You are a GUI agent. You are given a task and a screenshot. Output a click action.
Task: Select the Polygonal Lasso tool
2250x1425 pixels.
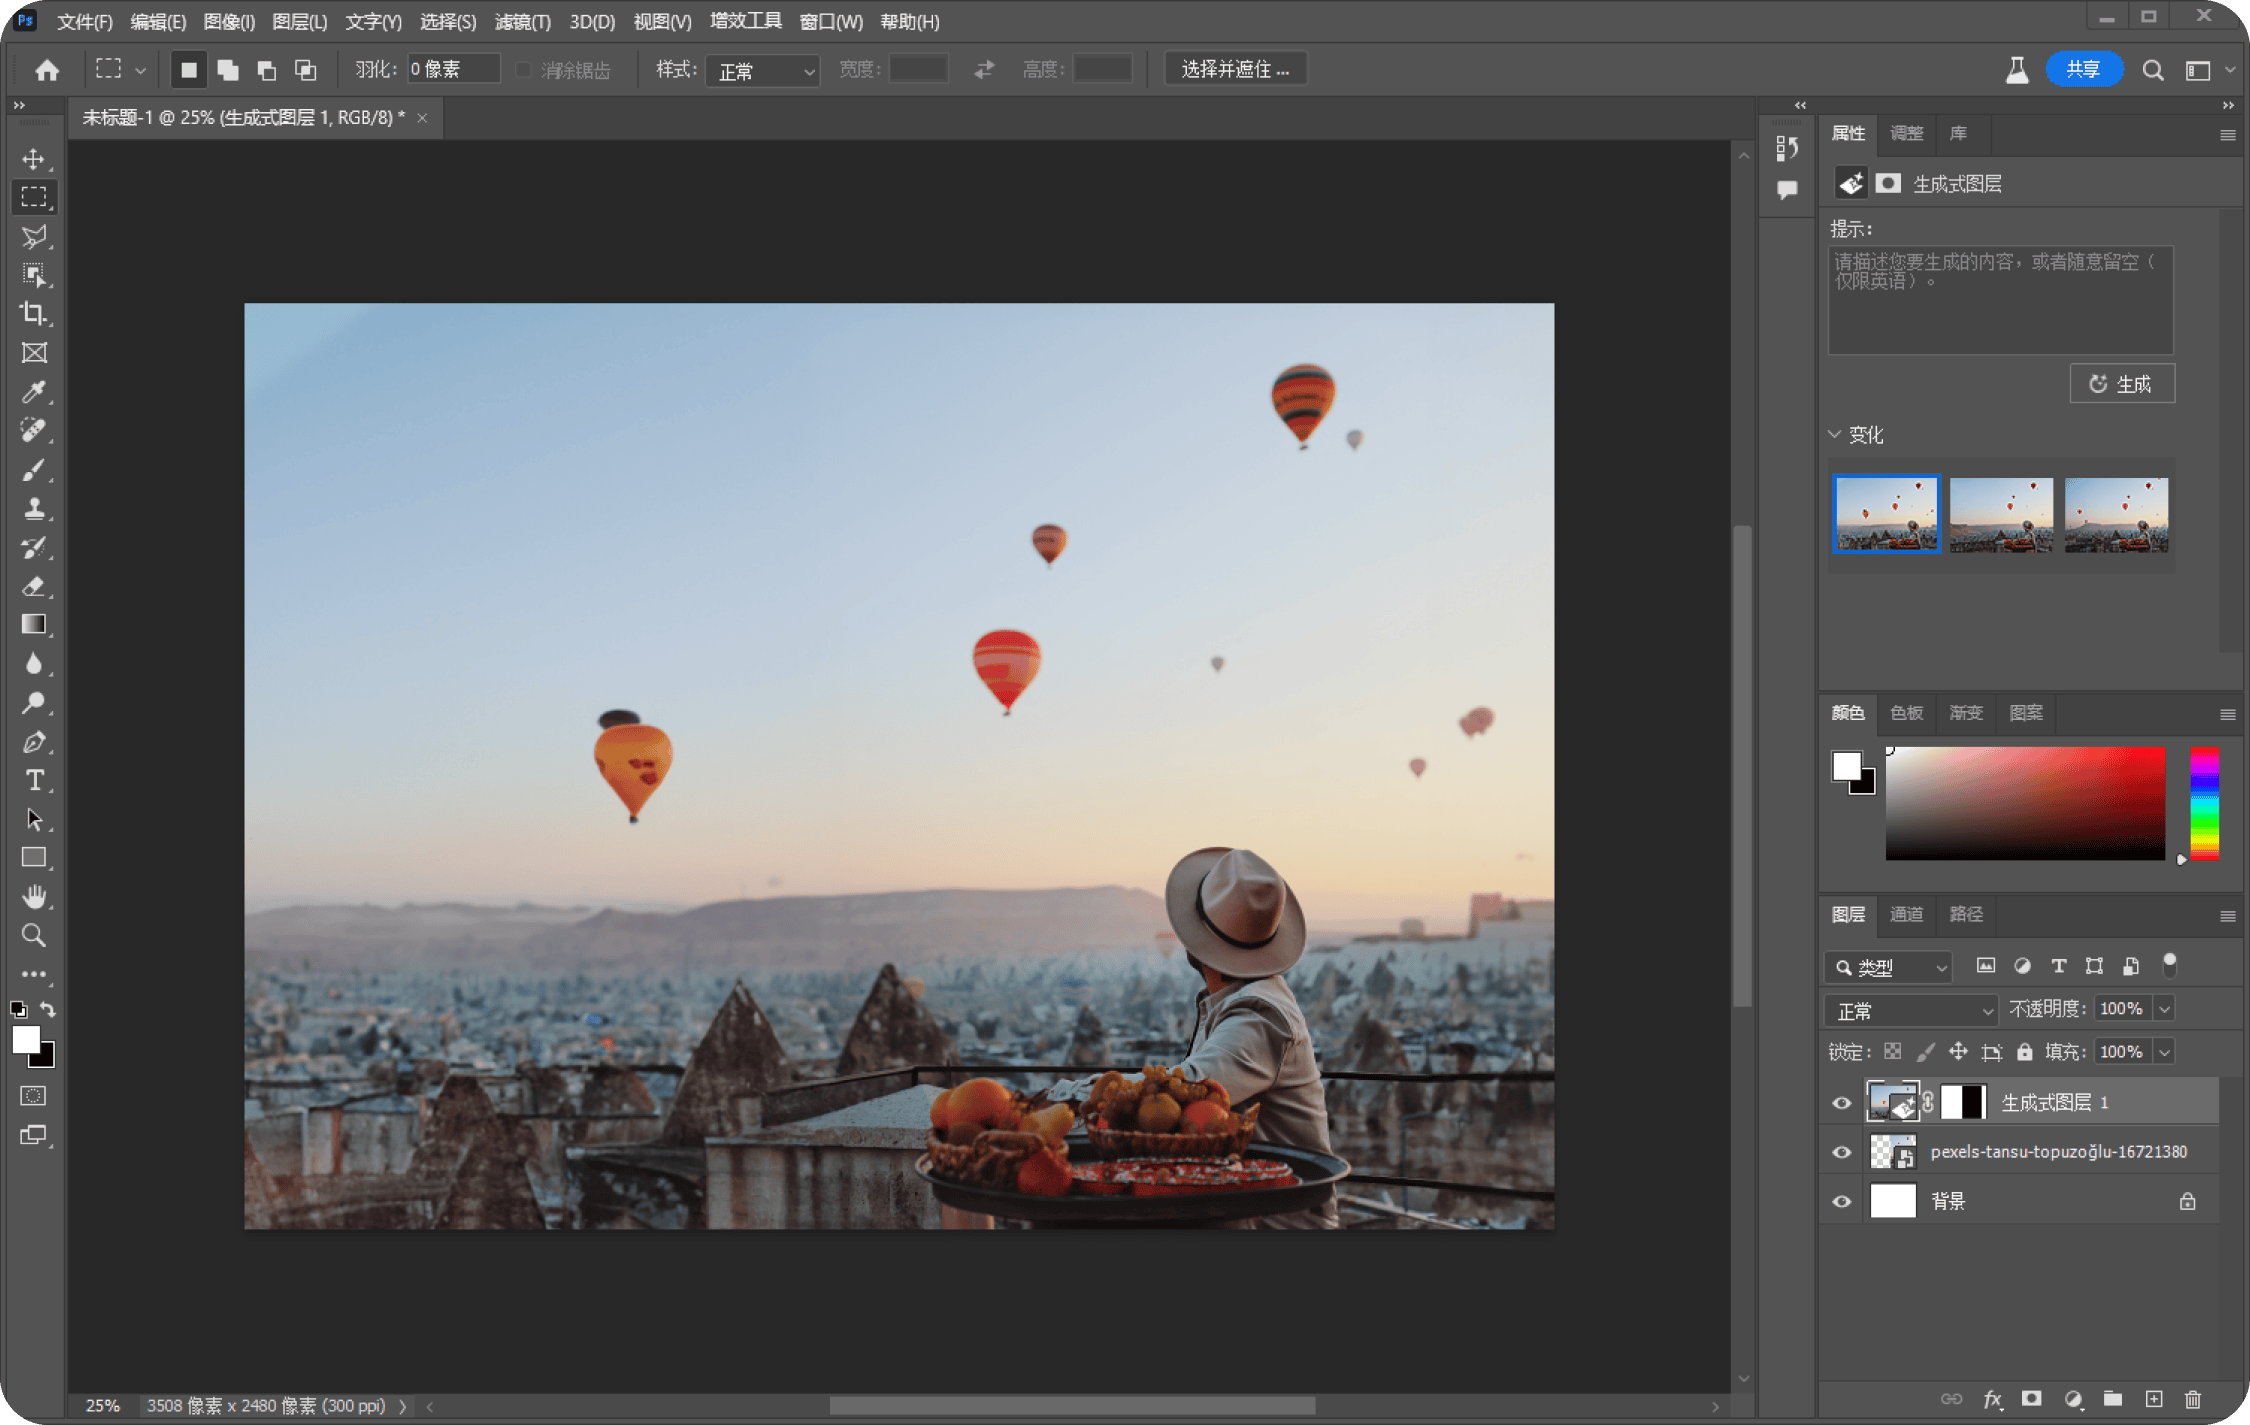(34, 237)
